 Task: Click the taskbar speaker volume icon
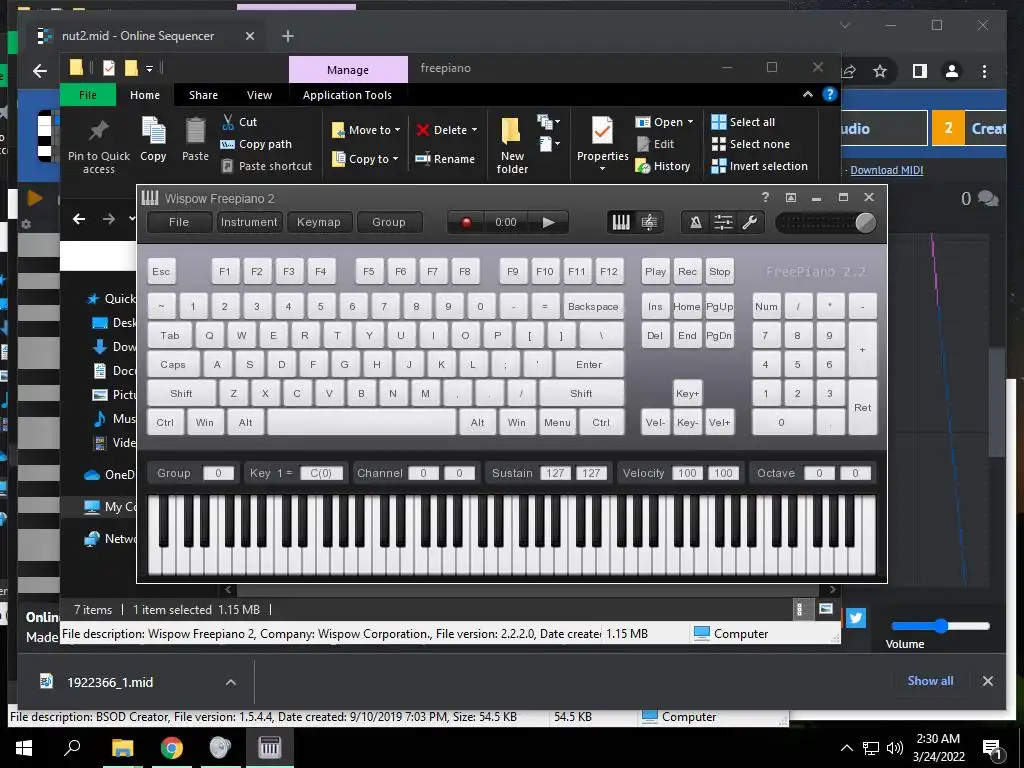click(895, 748)
